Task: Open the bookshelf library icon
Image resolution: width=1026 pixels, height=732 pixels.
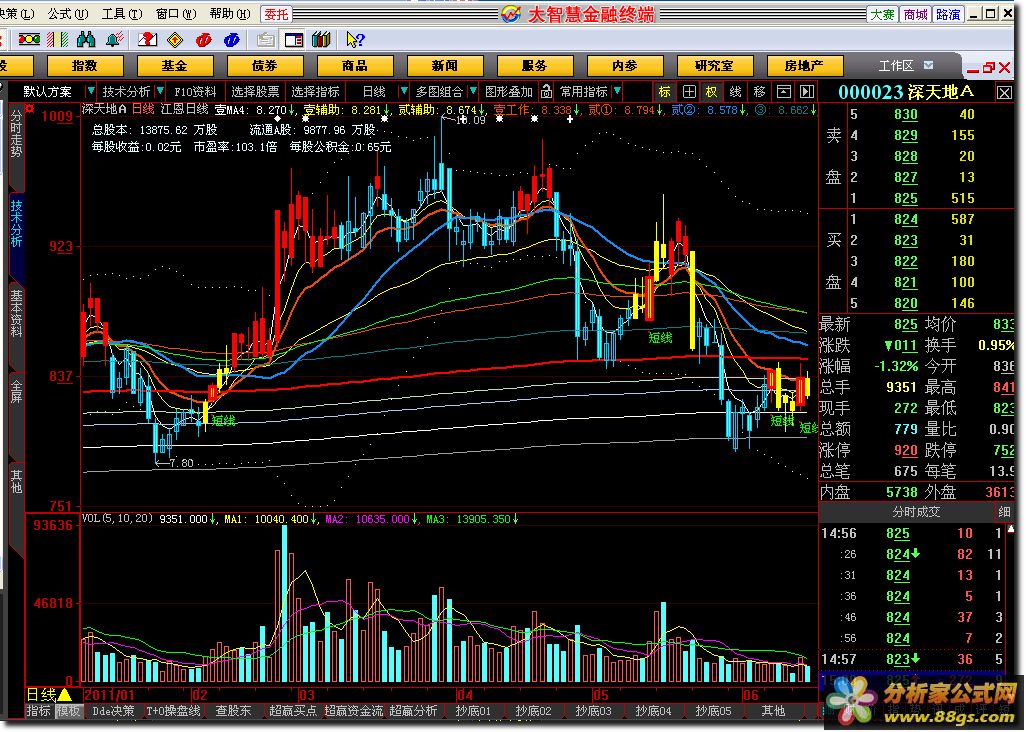Action: pyautogui.click(x=321, y=40)
